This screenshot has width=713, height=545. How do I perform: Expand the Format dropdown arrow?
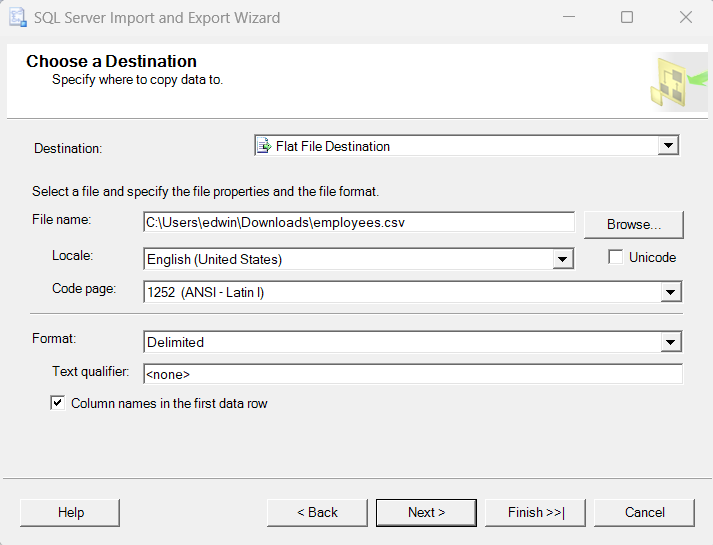coord(671,342)
